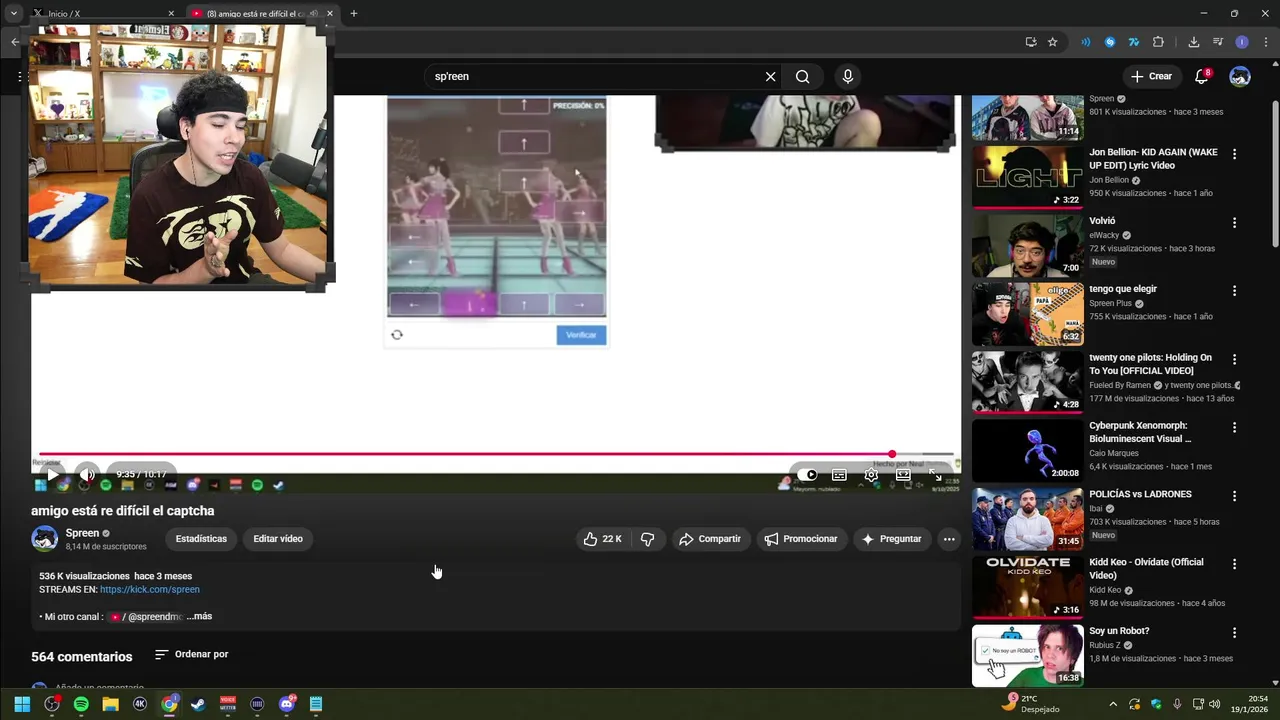The width and height of the screenshot is (1280, 720).
Task: Start voice search with the microphone
Action: (848, 77)
